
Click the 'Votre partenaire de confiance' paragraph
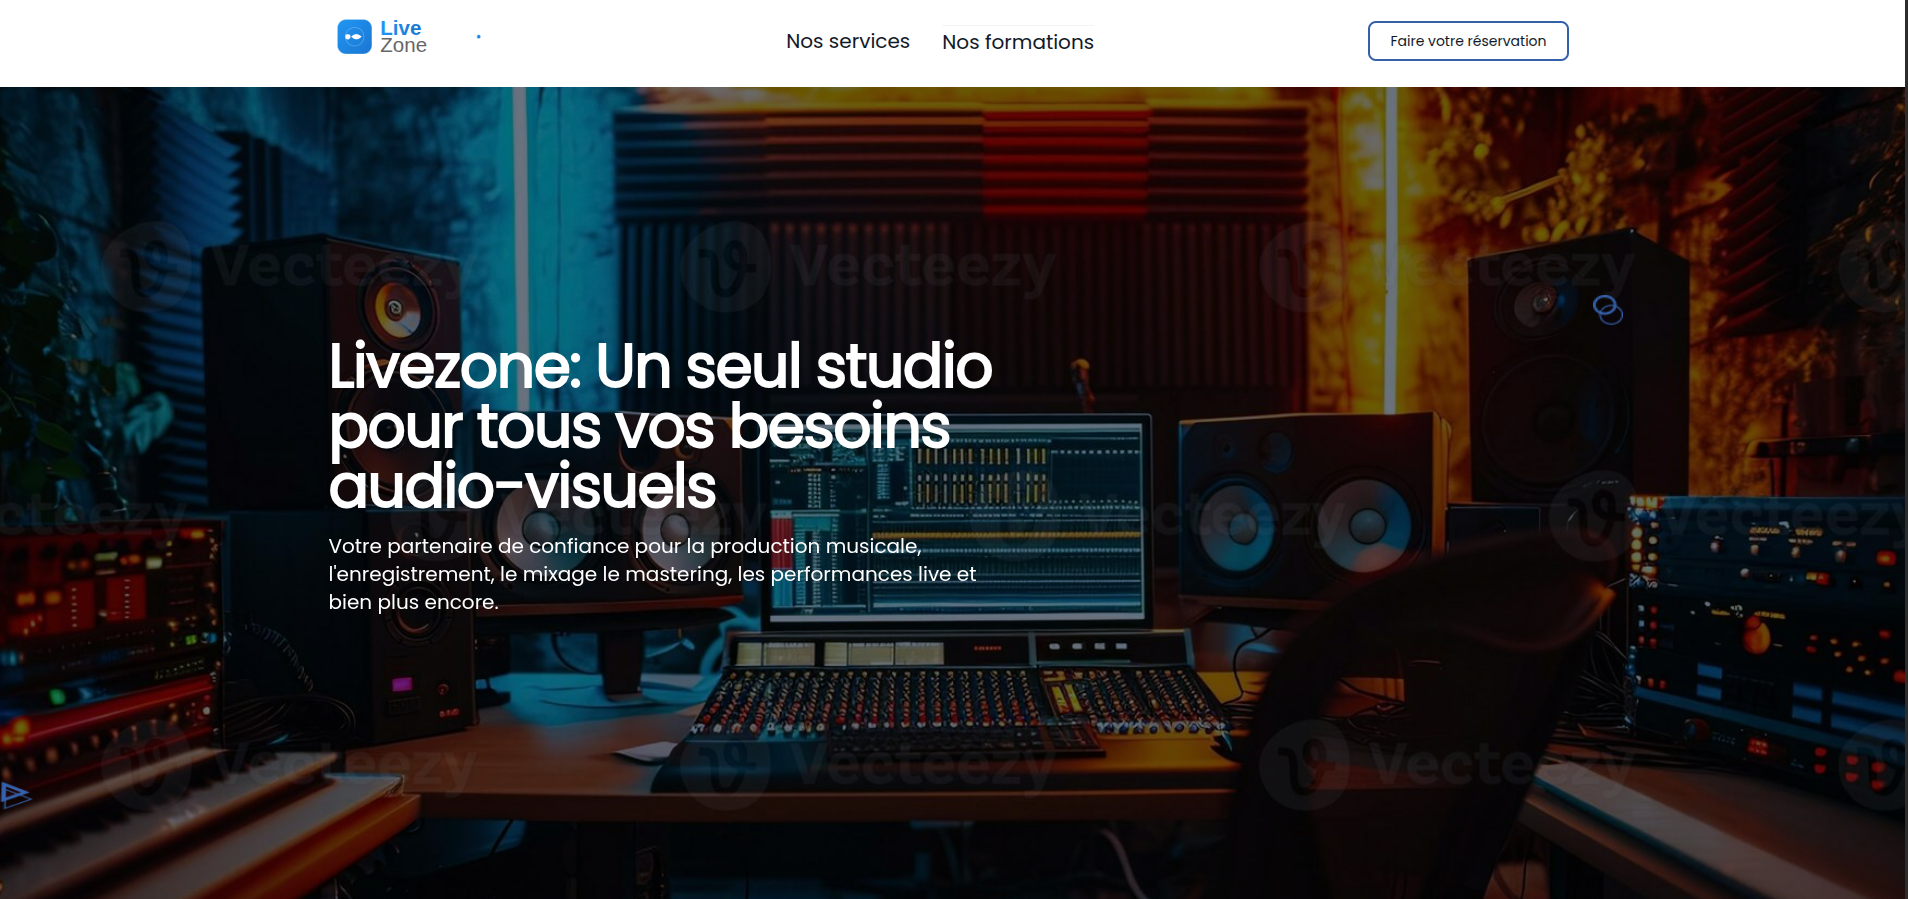point(652,574)
